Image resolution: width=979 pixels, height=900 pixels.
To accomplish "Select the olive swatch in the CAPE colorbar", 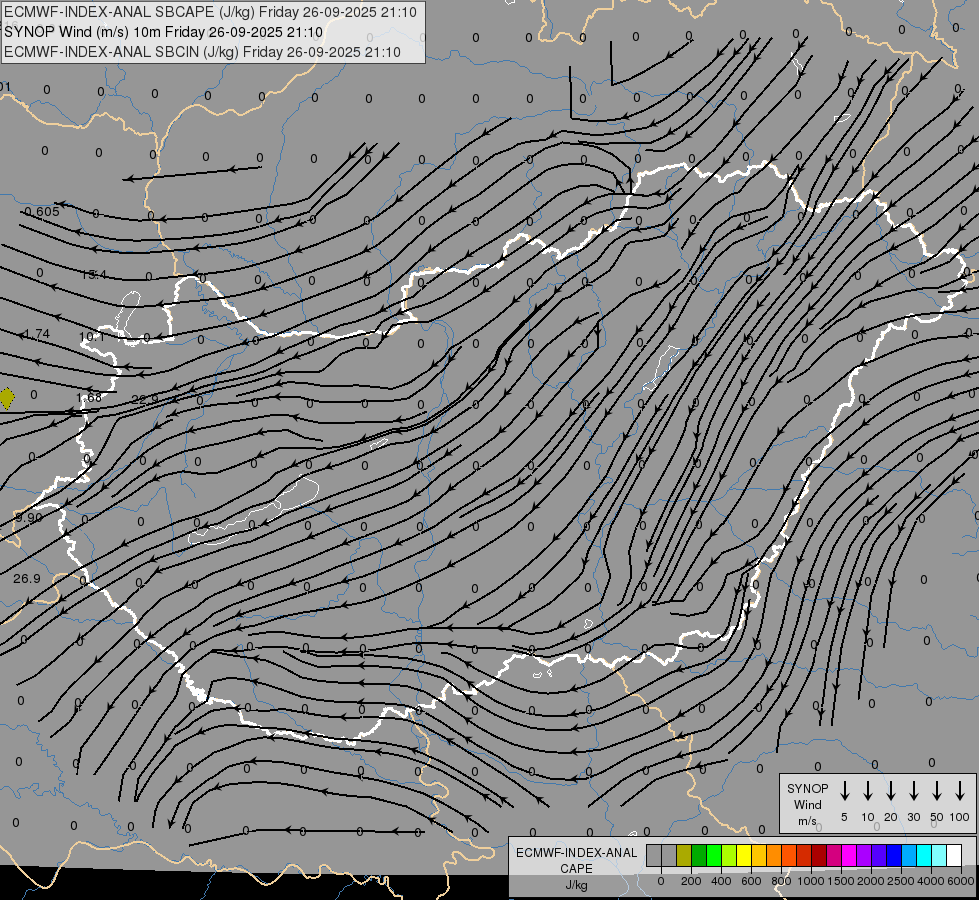I will tap(684, 856).
